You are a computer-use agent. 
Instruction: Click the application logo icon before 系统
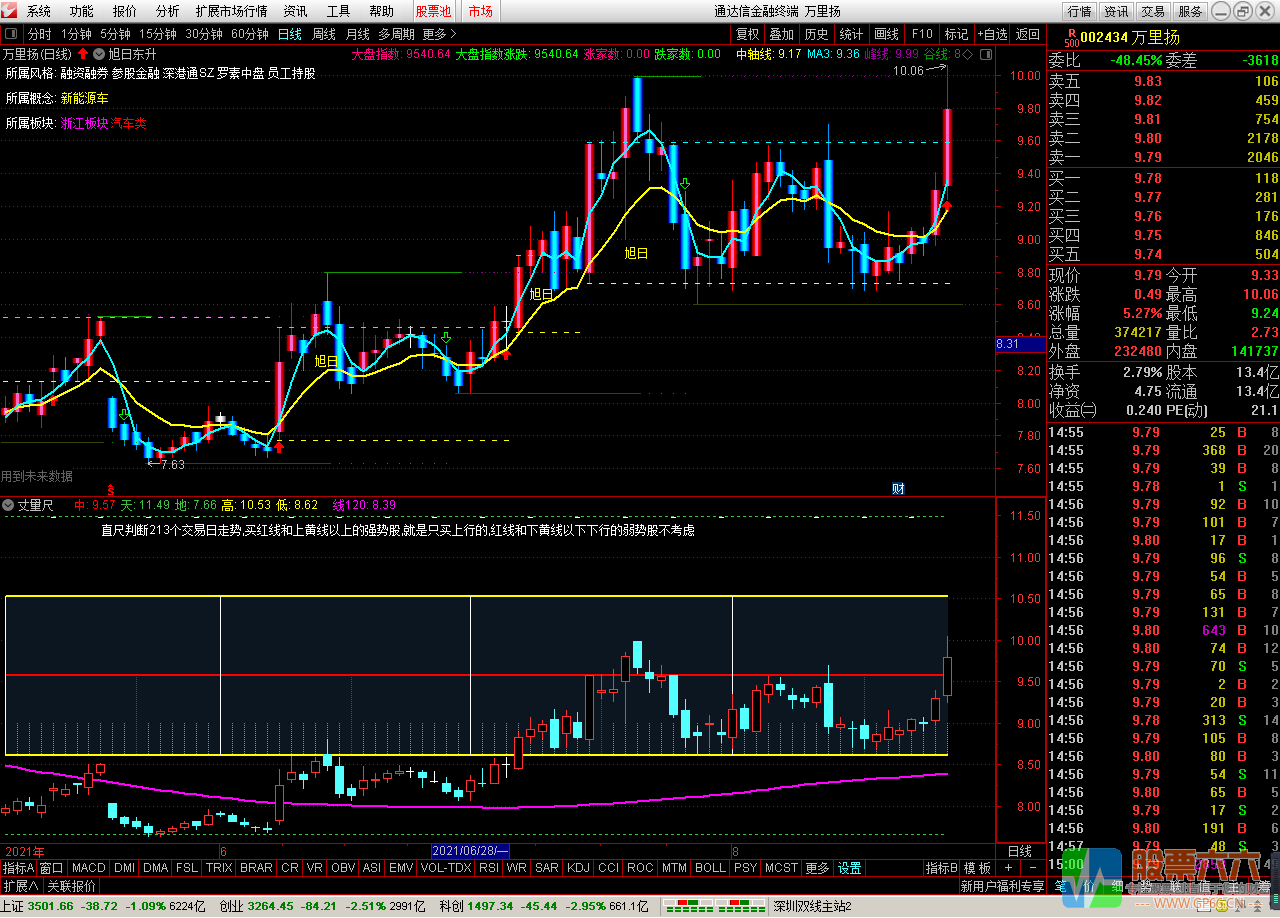click(10, 11)
